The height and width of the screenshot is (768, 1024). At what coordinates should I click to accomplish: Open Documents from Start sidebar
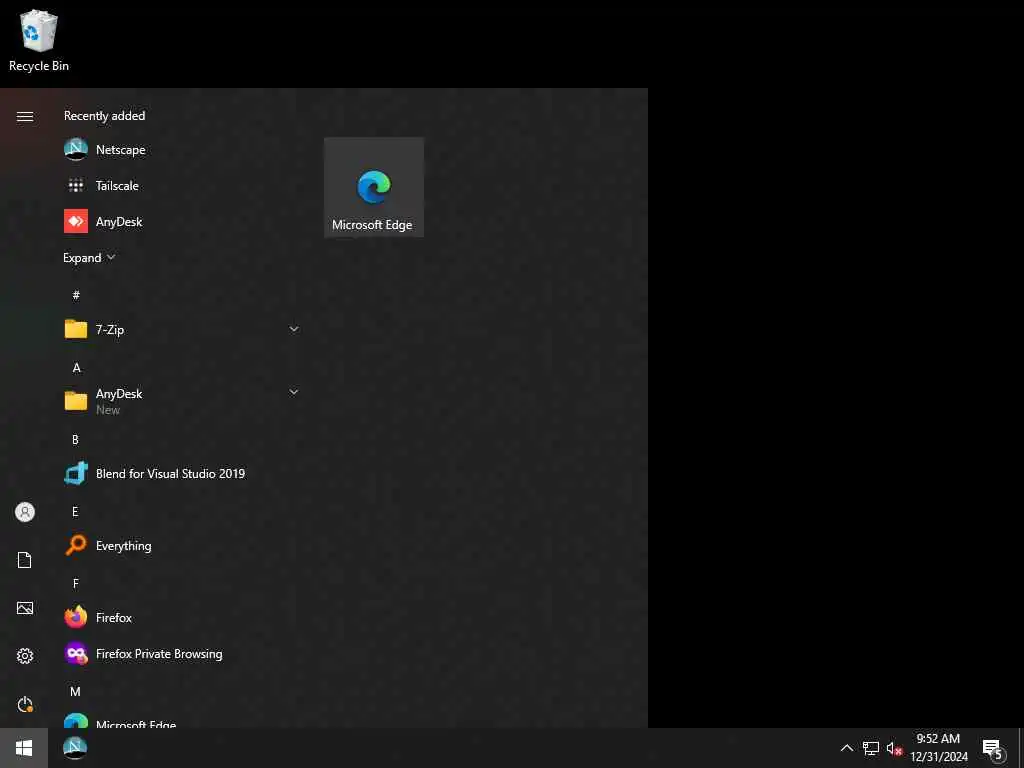25,560
